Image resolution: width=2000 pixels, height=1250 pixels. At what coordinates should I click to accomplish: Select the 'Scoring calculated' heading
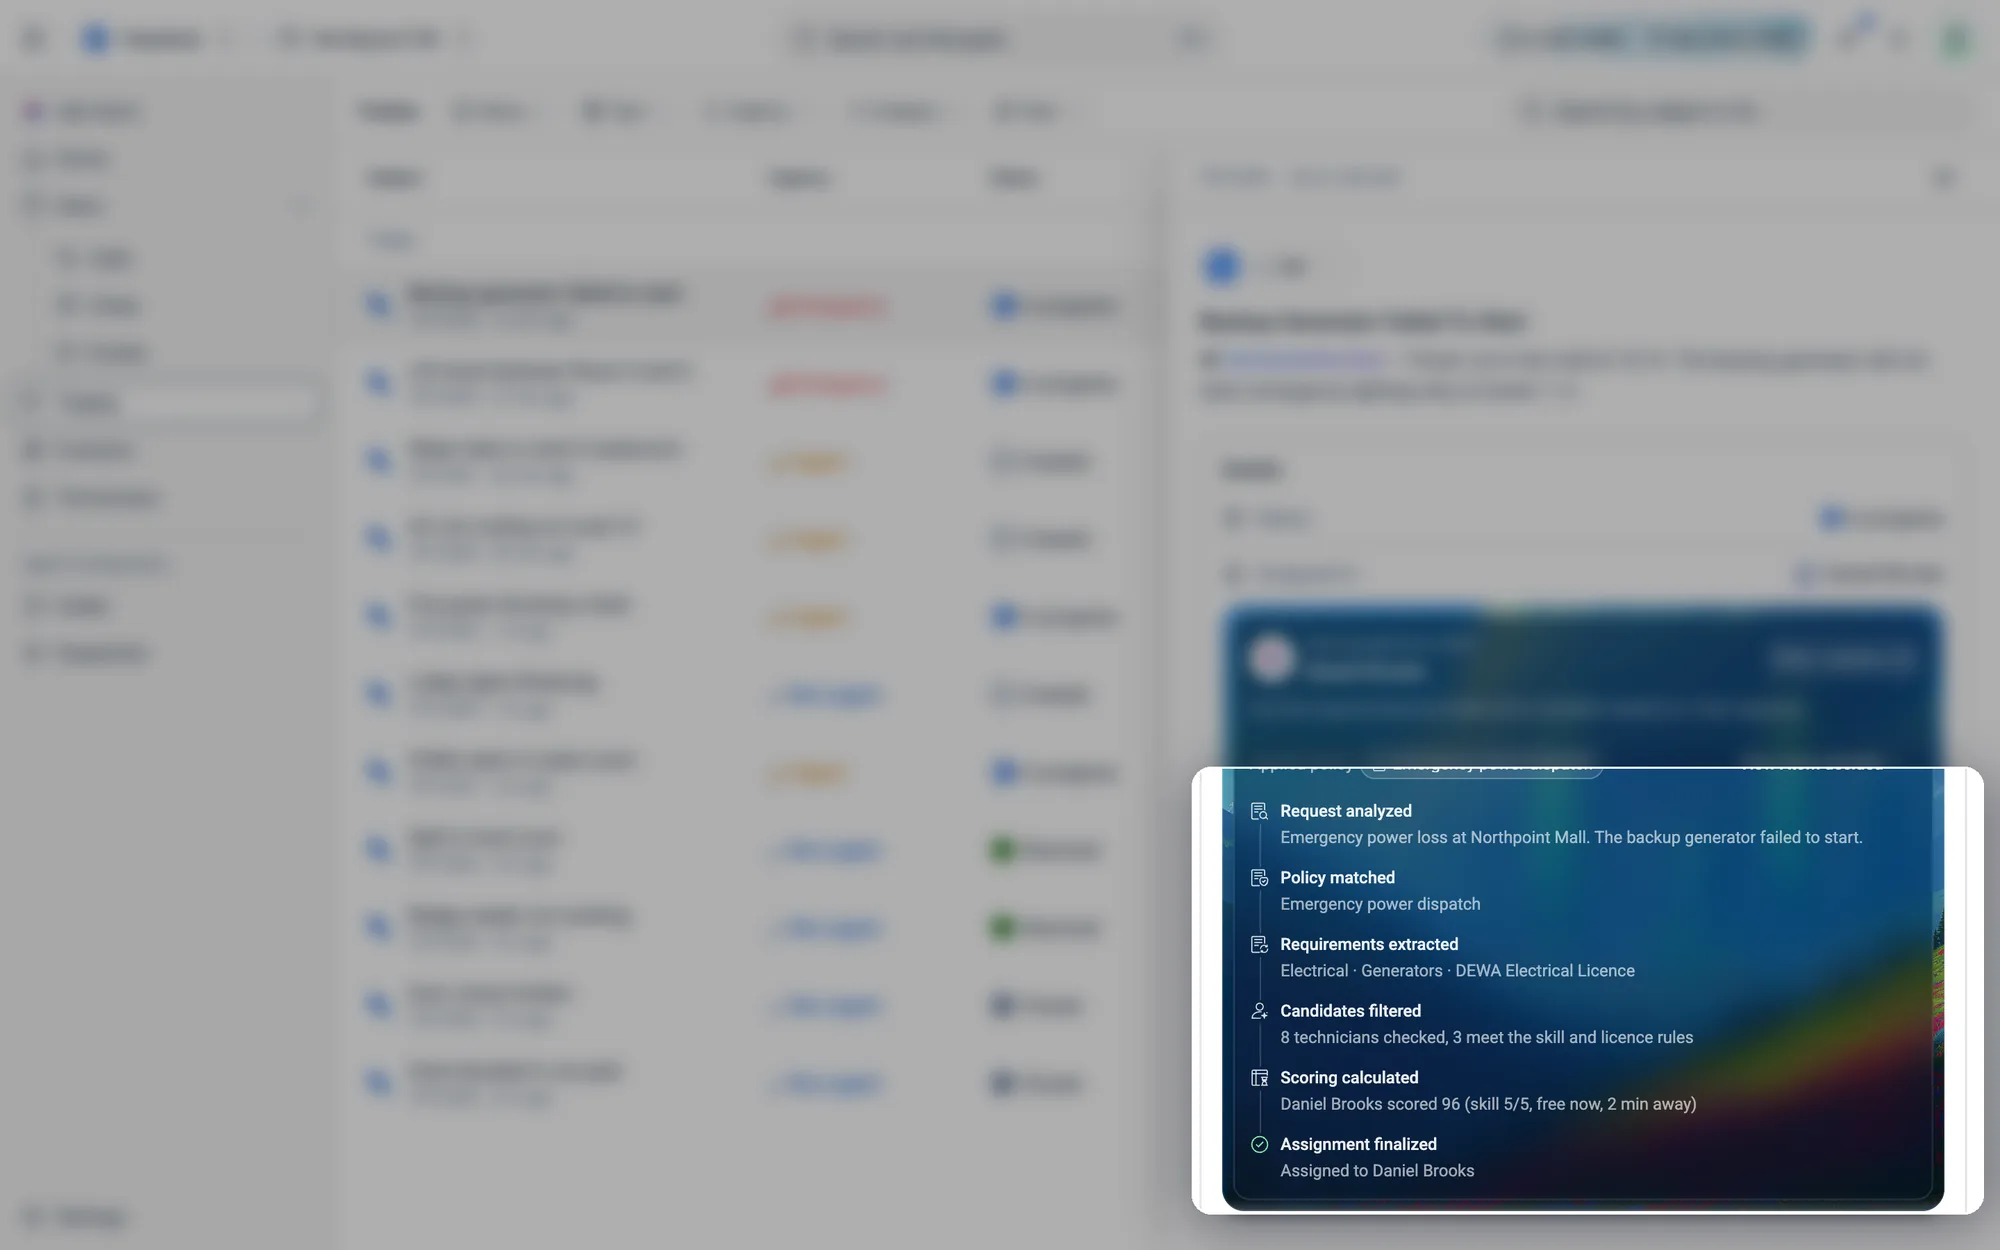1349,1078
